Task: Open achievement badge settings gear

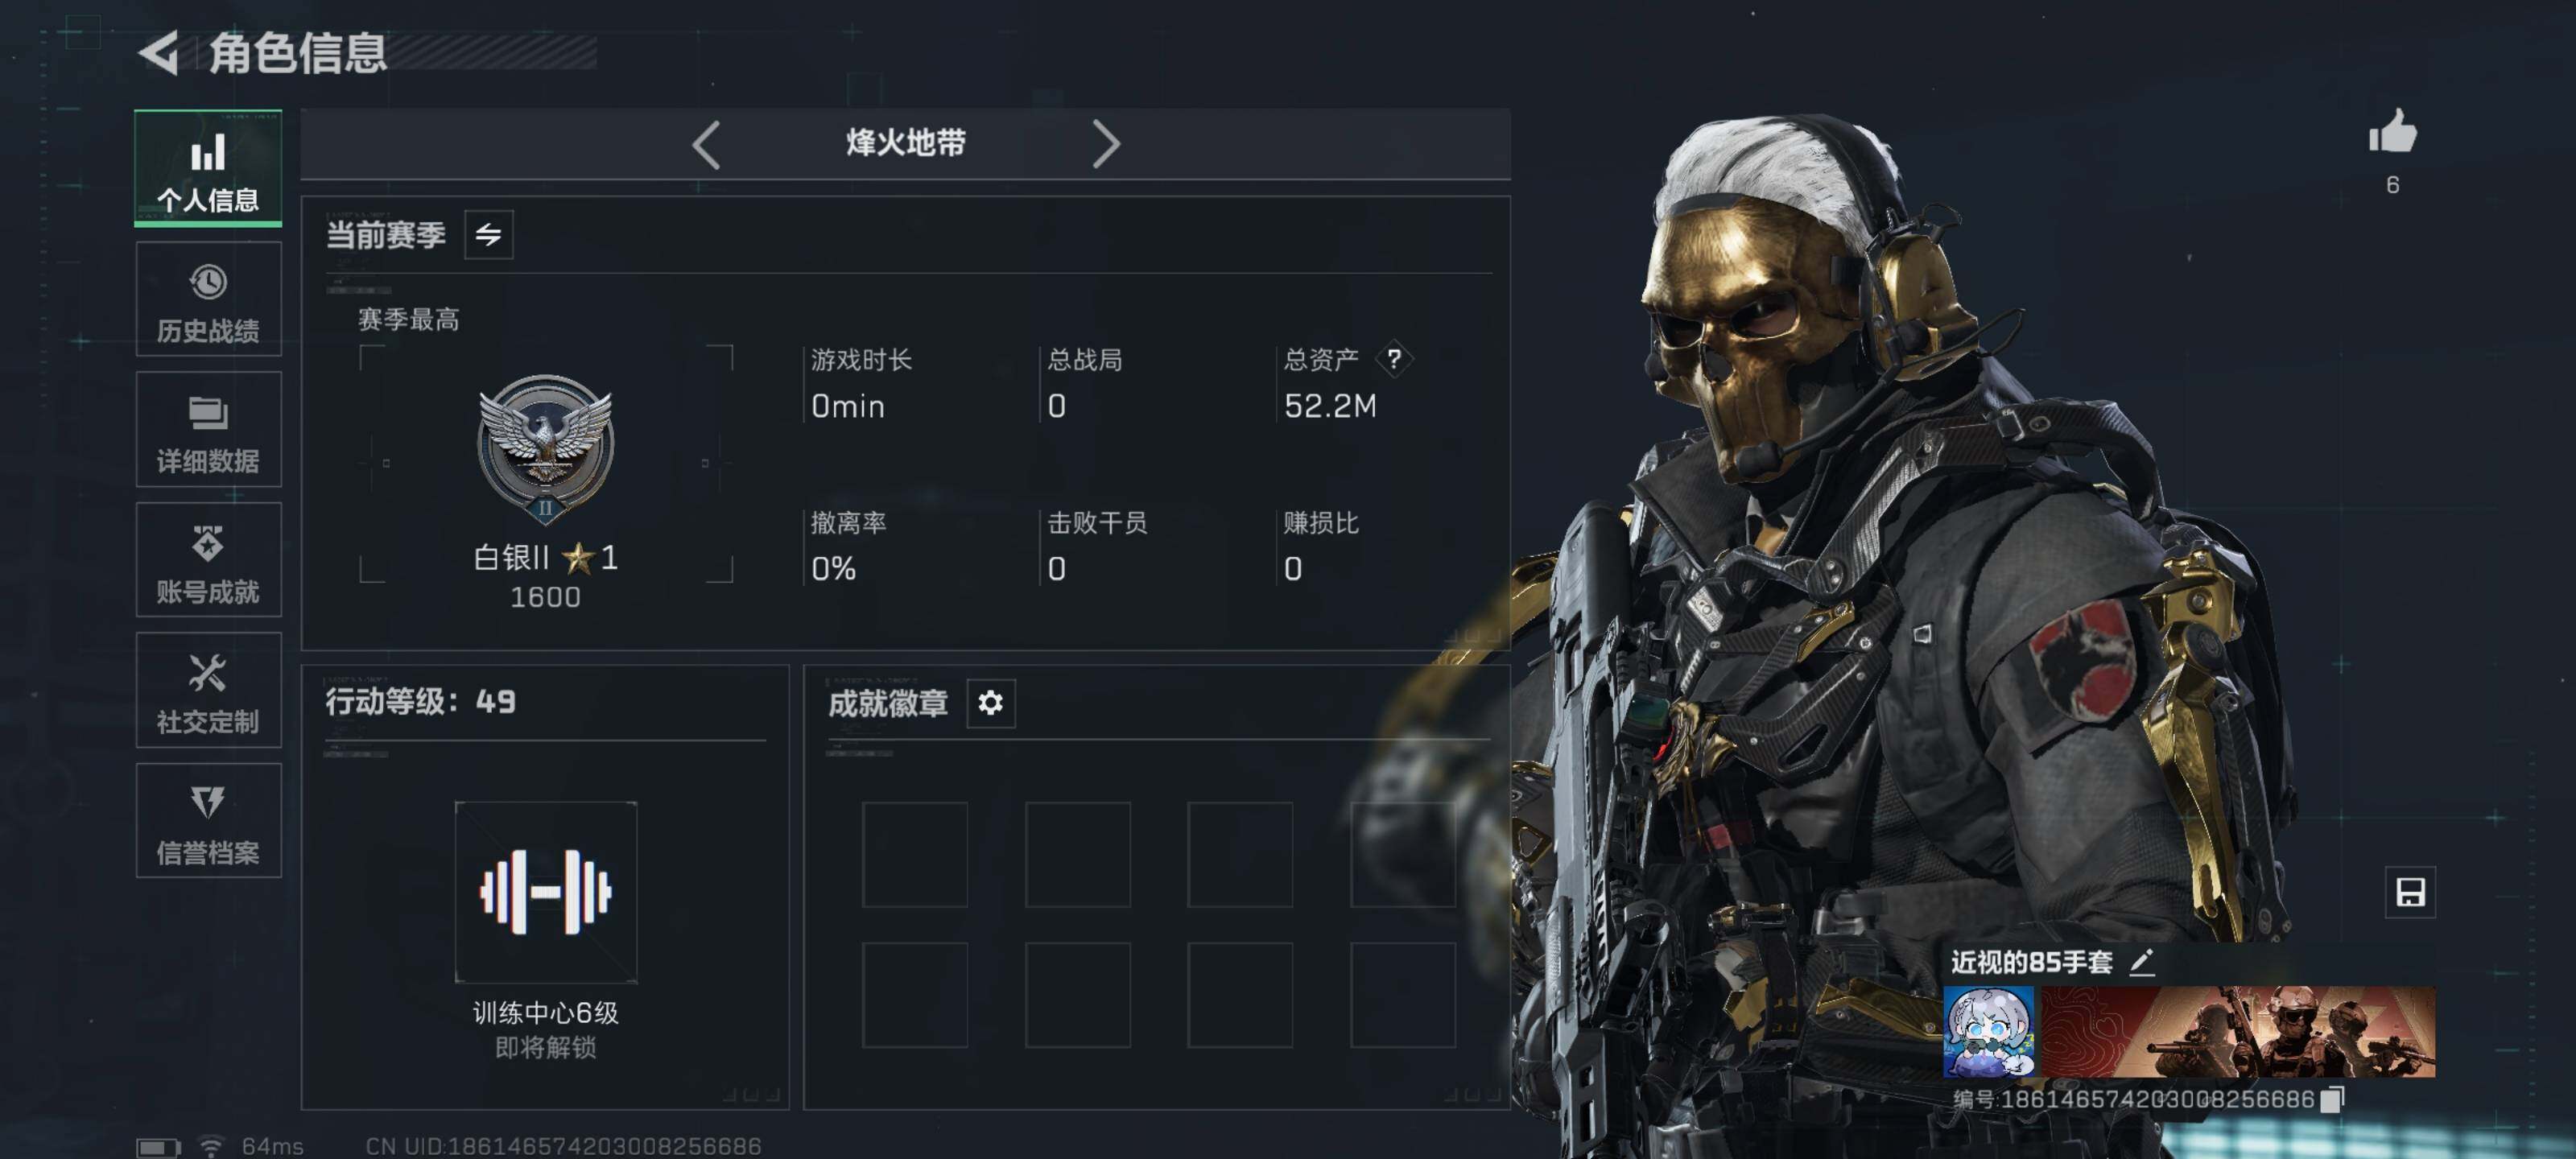Action: [x=990, y=703]
